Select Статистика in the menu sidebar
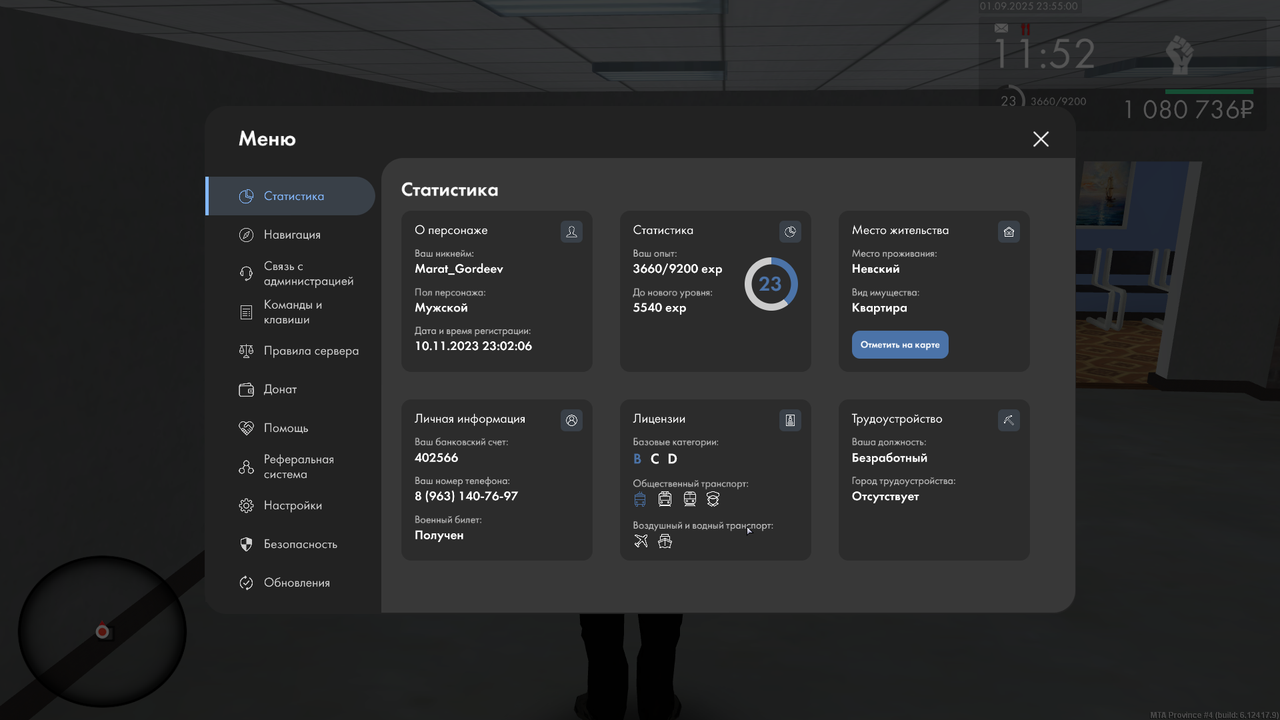 coord(290,196)
